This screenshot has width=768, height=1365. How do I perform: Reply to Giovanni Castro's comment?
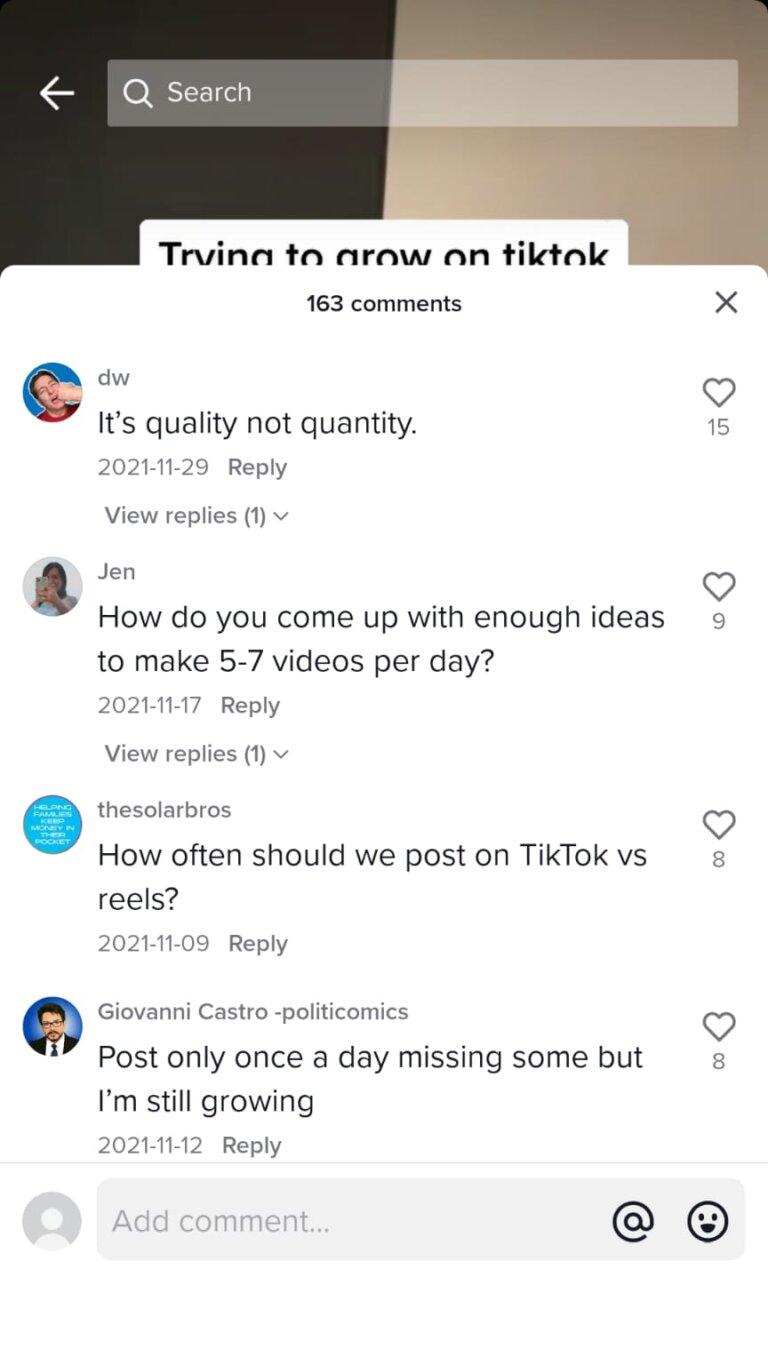pos(251,1145)
